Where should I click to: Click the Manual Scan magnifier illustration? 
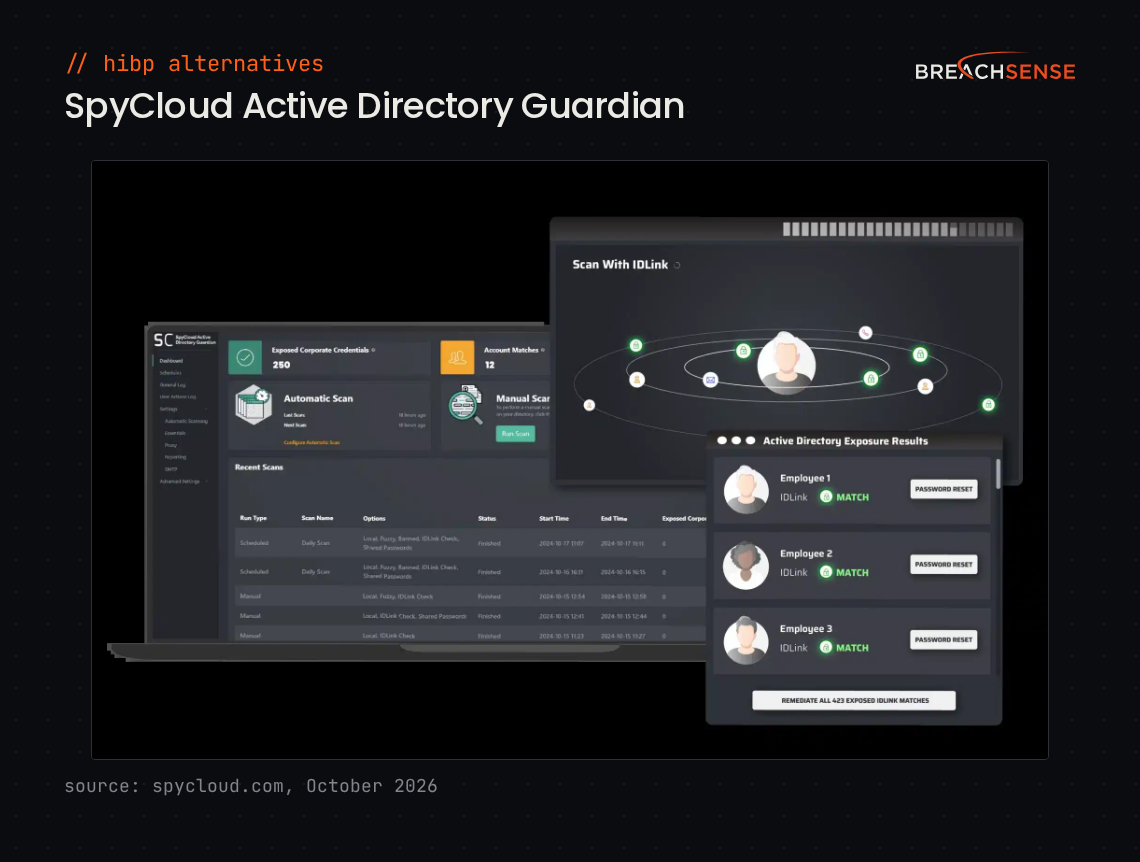point(466,405)
